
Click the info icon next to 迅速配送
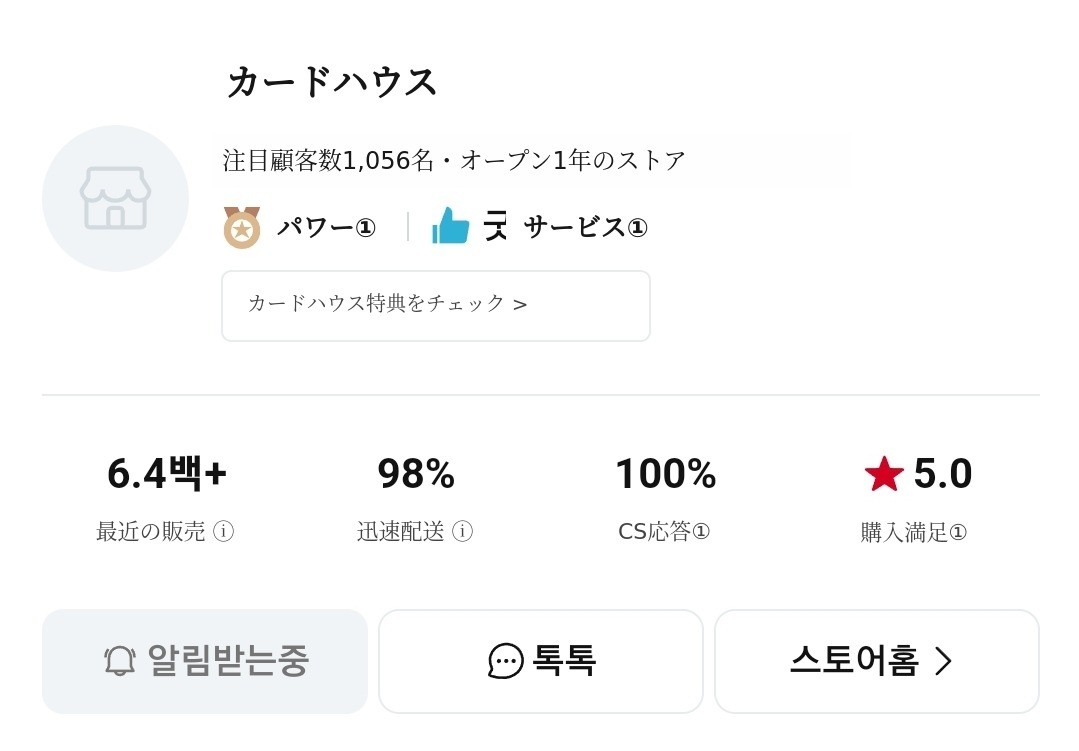(x=462, y=531)
